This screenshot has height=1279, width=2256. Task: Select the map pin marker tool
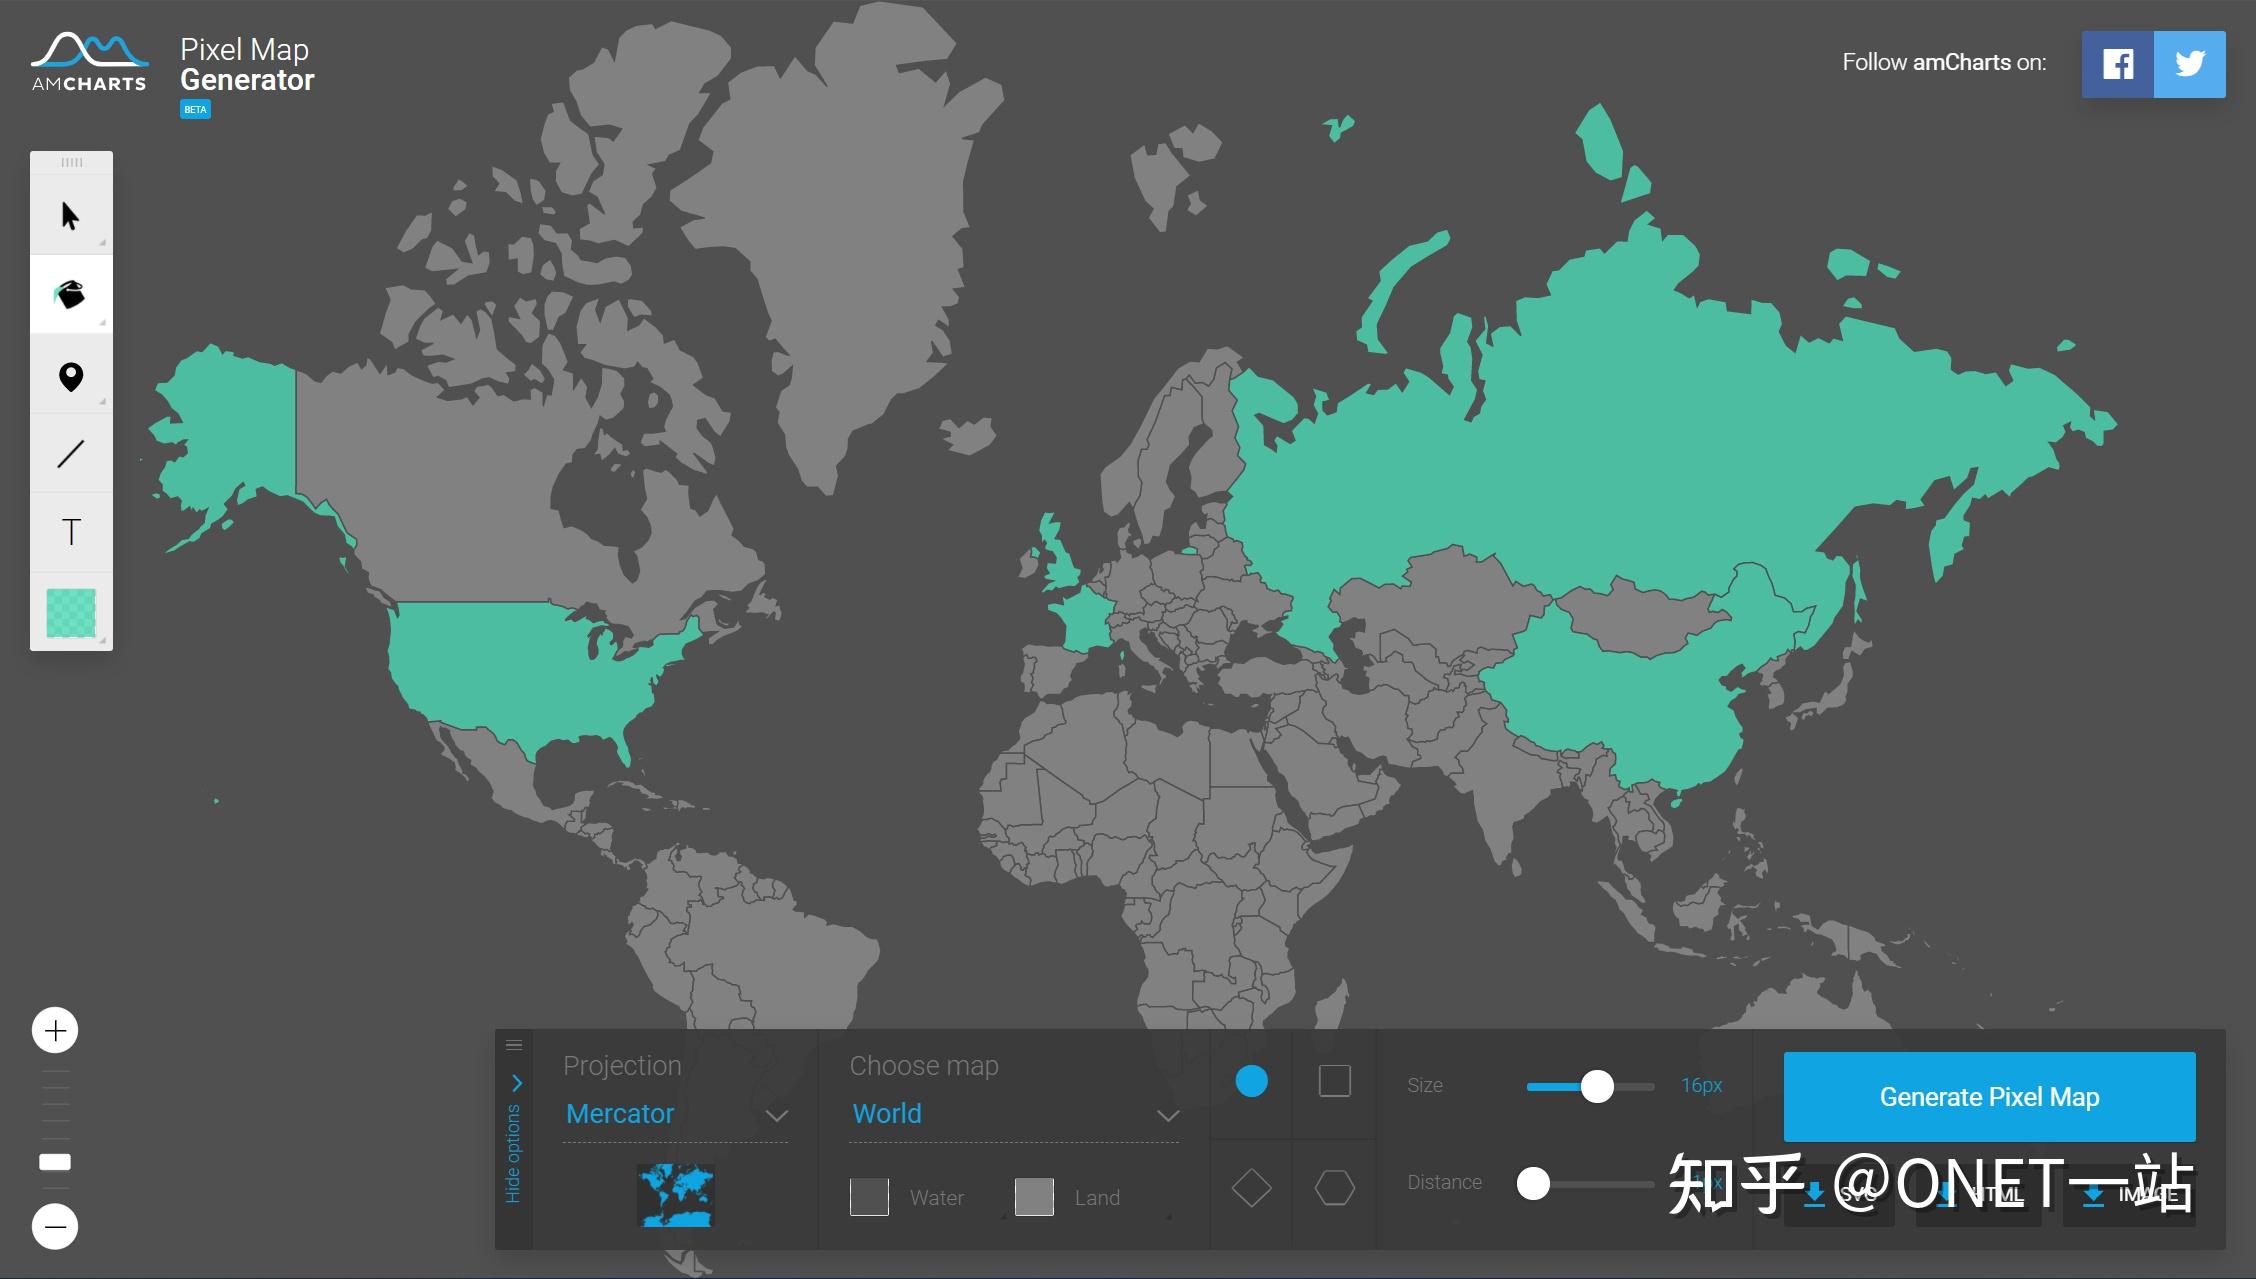[71, 374]
